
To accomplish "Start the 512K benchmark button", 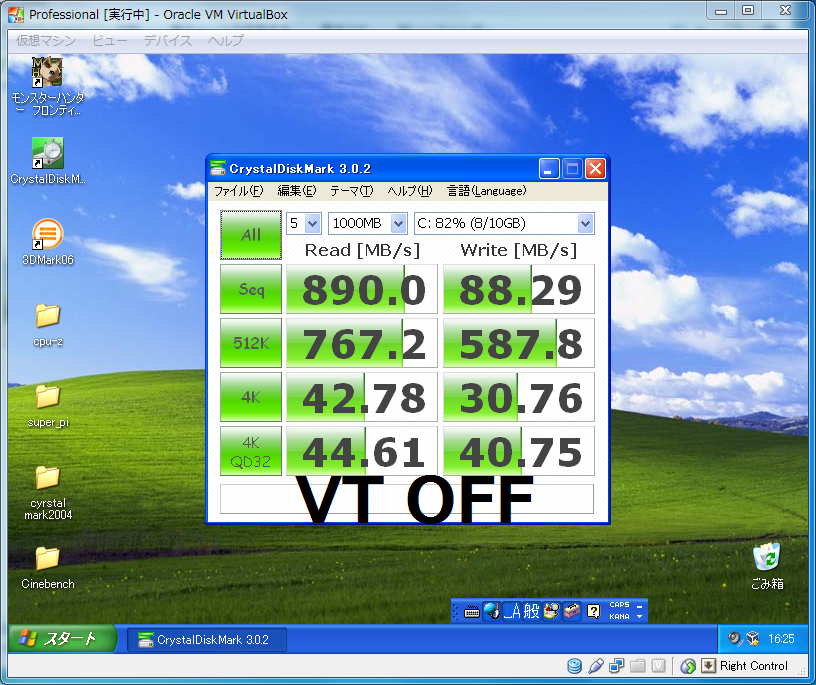I will tap(251, 343).
